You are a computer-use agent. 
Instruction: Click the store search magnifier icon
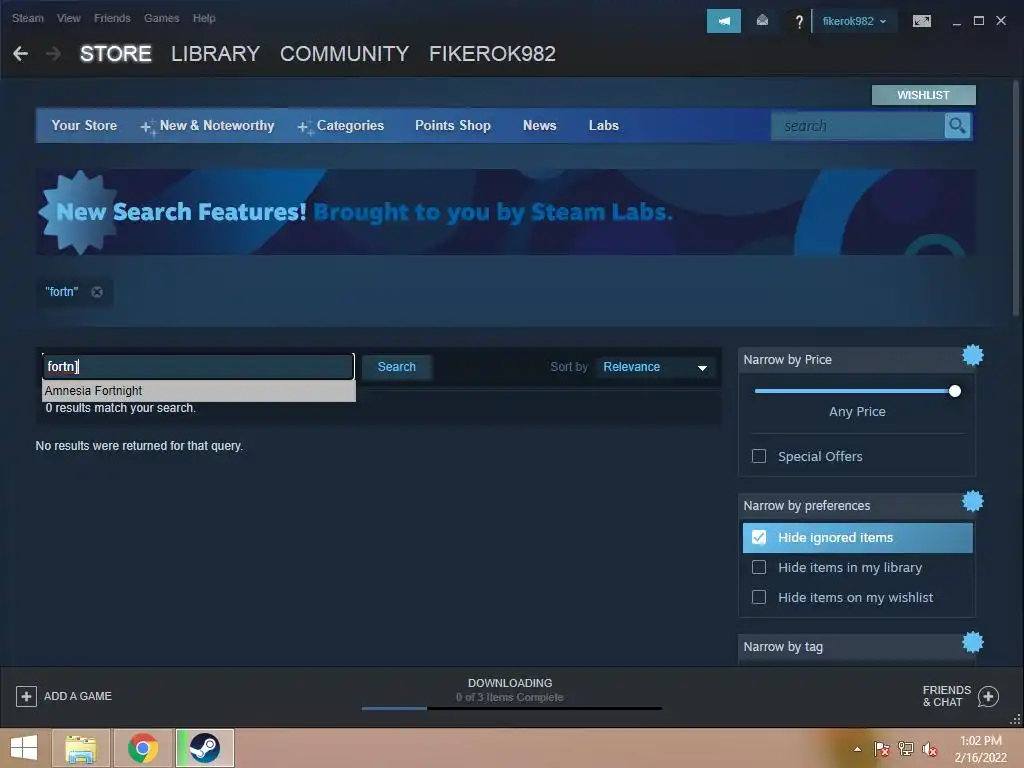tap(957, 125)
